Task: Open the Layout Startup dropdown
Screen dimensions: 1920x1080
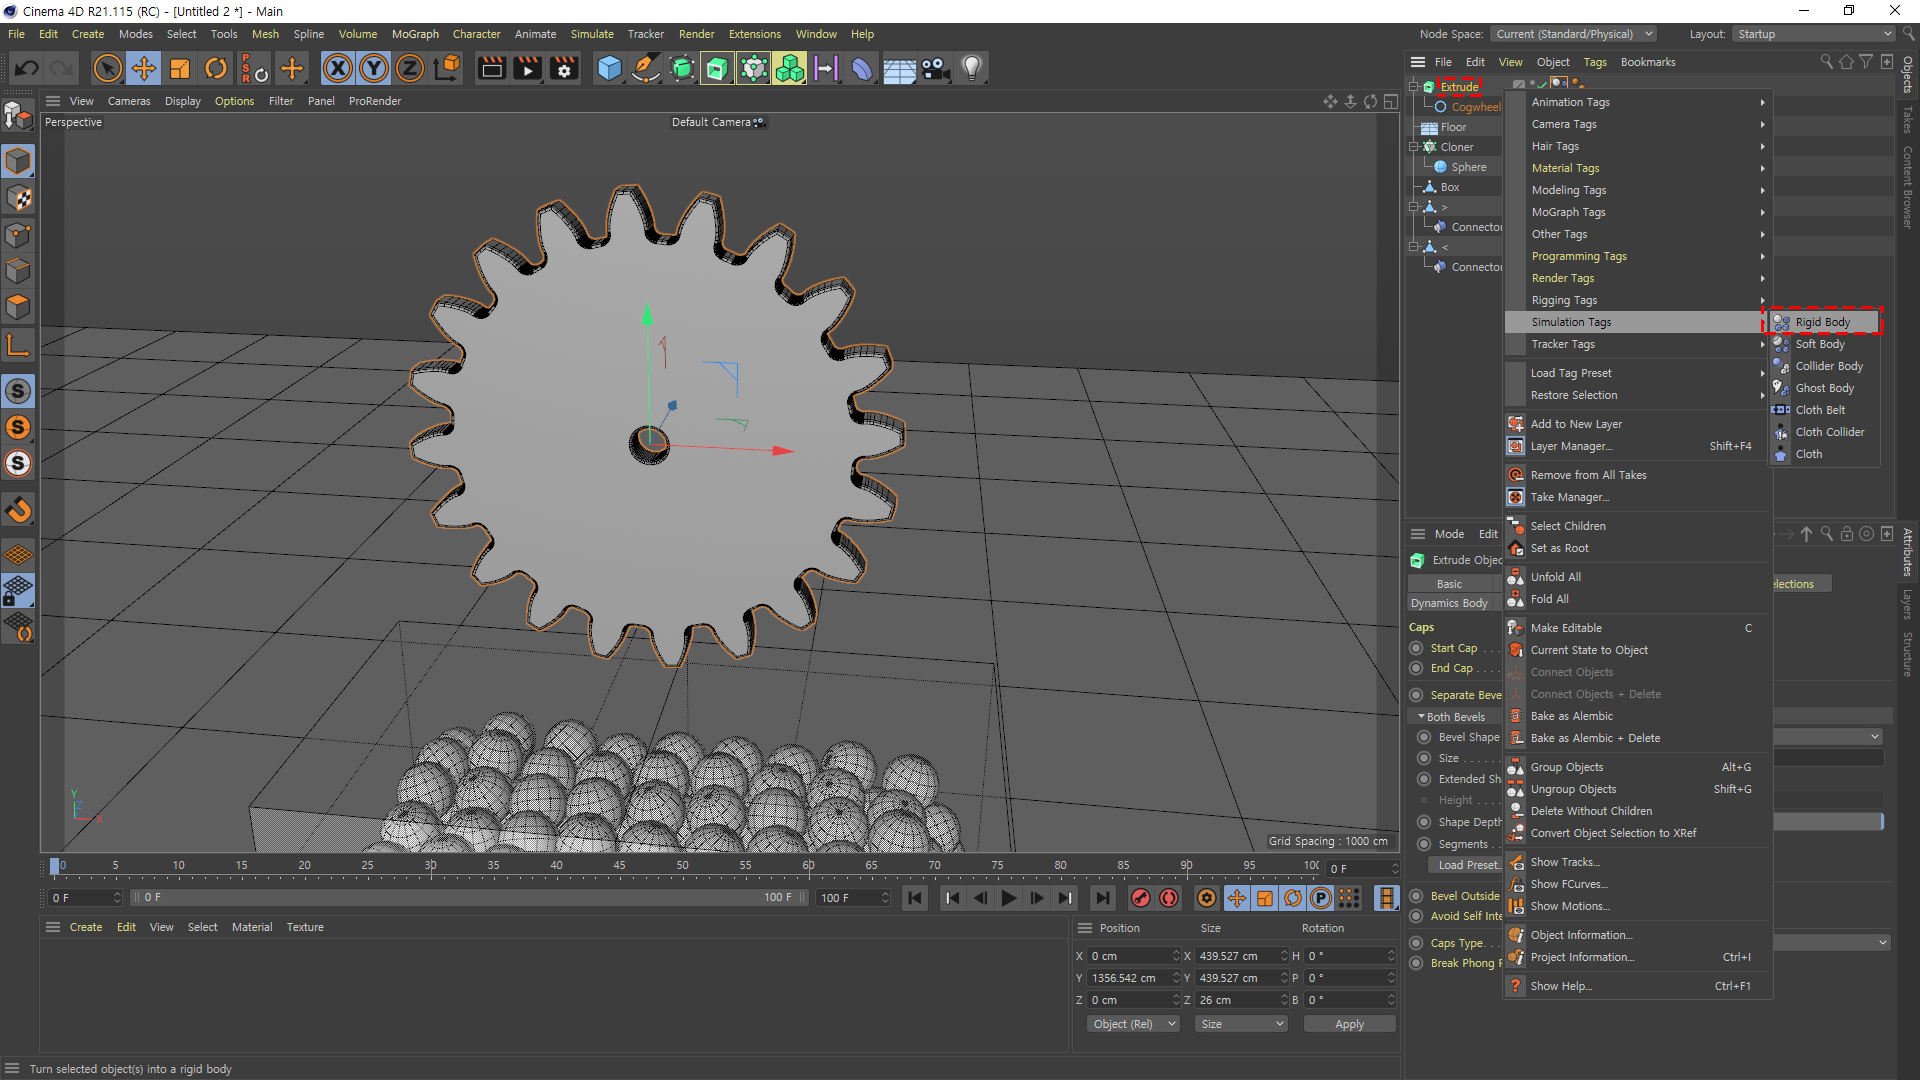Action: [x=1813, y=34]
